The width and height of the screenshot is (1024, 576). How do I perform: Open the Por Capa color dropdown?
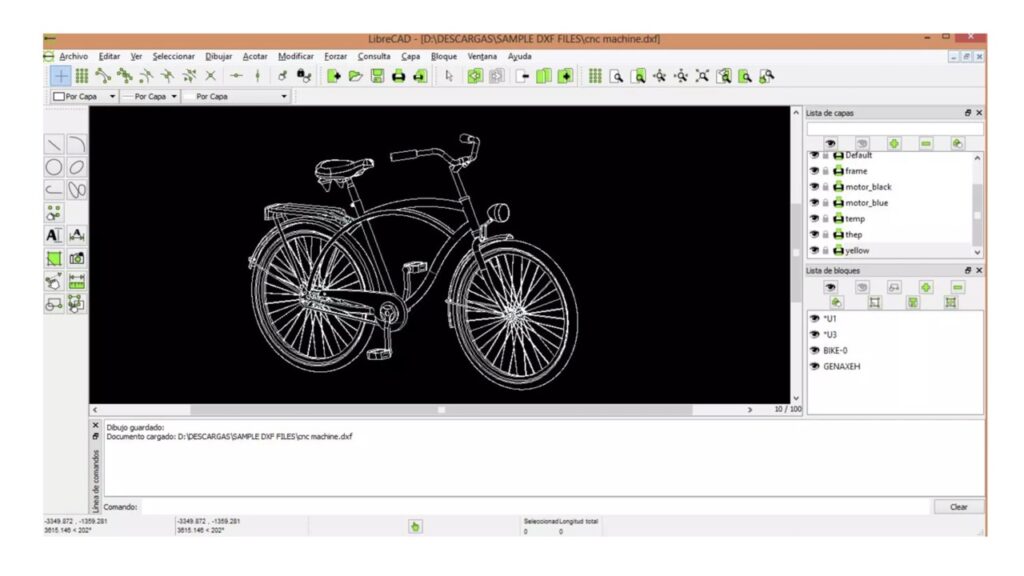pos(86,96)
